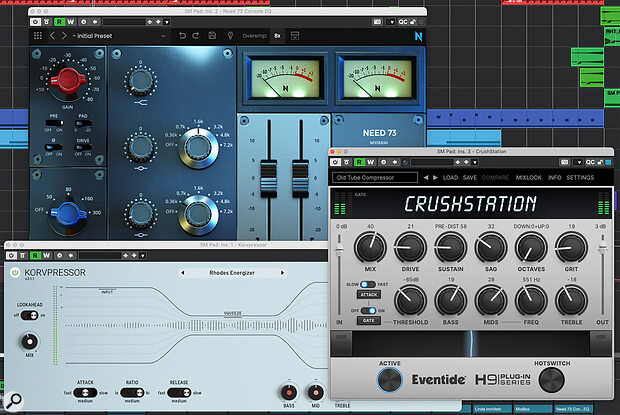Image resolution: width=620 pixels, height=415 pixels.
Task: Toggle the Korvpressor power button
Action: pos(15,272)
